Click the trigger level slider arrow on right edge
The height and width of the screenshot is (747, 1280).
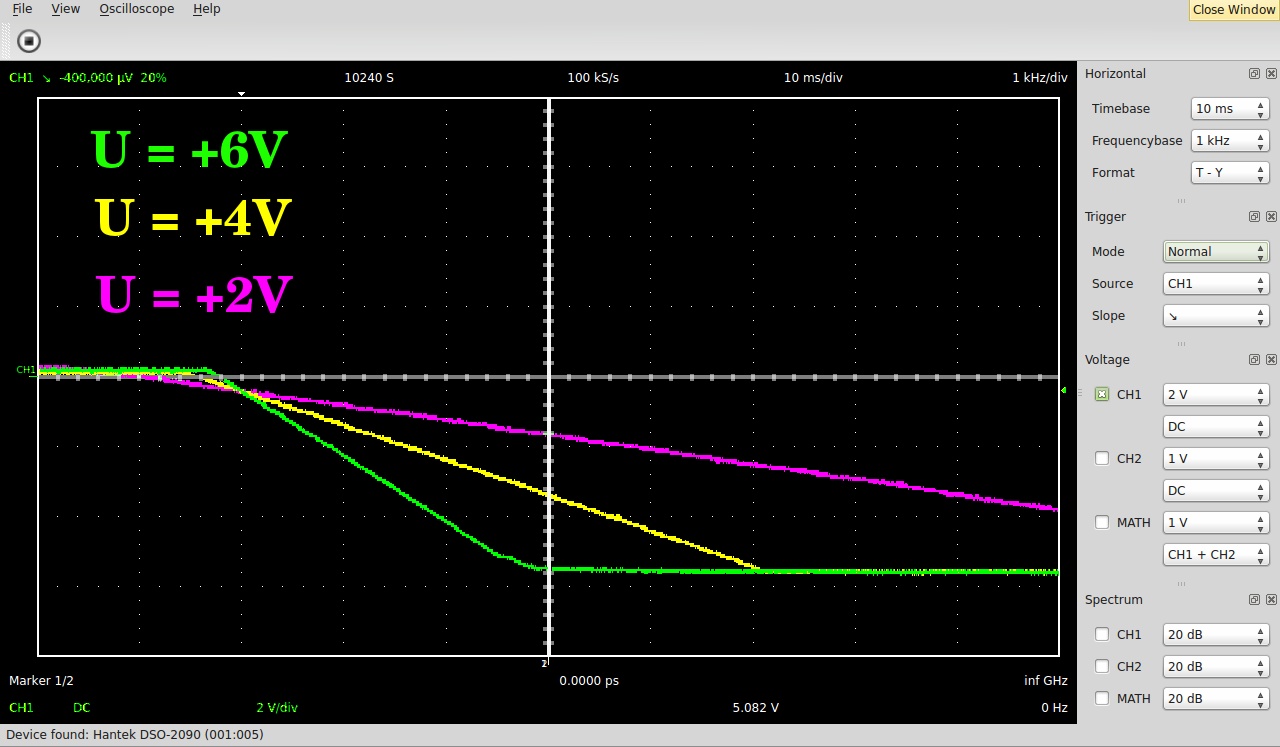coord(1064,390)
